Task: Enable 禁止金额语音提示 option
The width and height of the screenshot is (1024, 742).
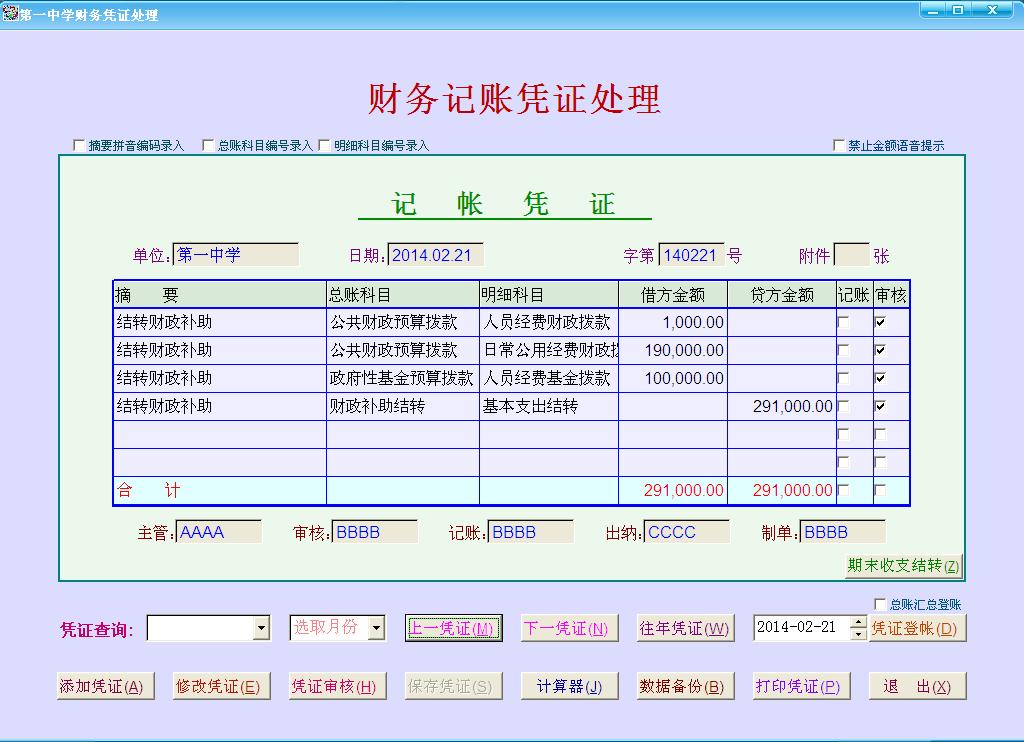Action: pyautogui.click(x=839, y=145)
